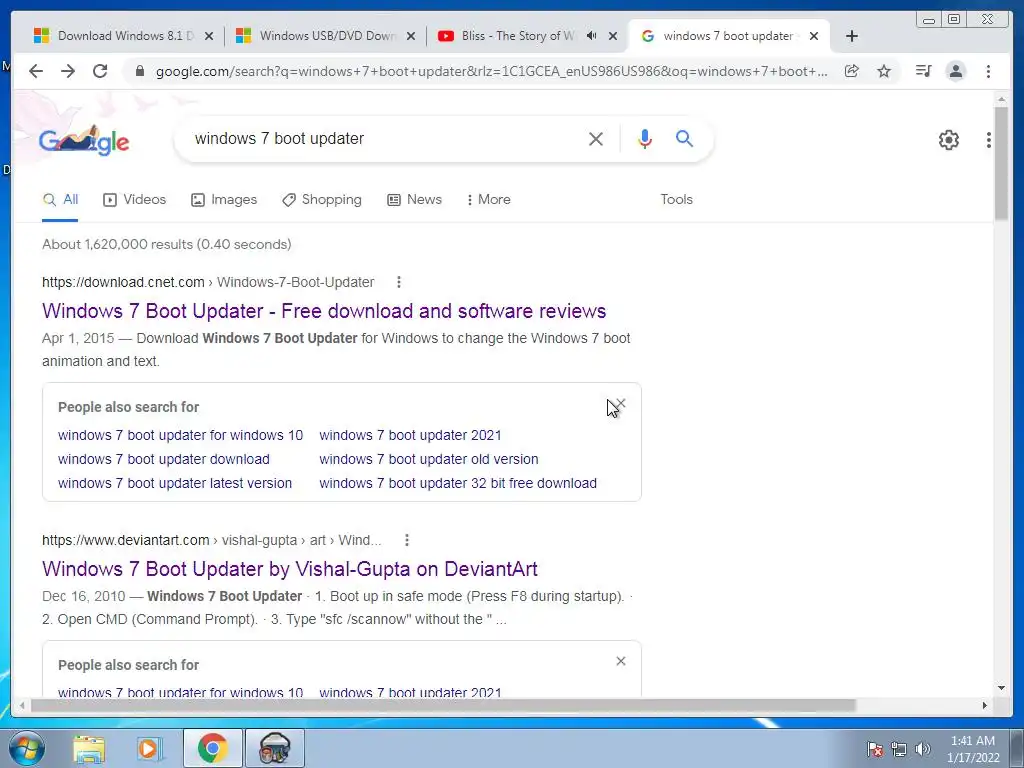The width and height of the screenshot is (1024, 768).
Task: Search windows 7 boot updater latest version
Action: [175, 483]
